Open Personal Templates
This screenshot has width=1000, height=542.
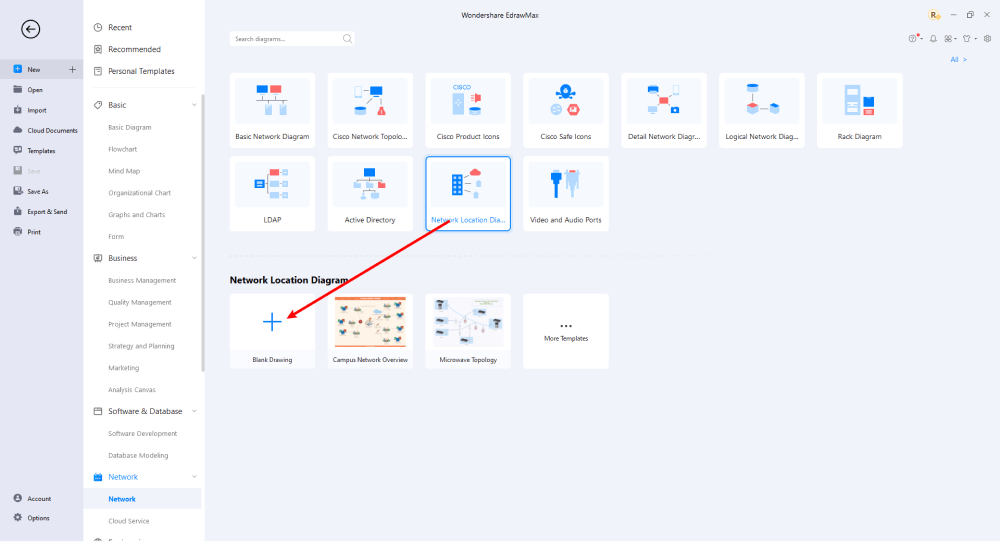click(142, 71)
